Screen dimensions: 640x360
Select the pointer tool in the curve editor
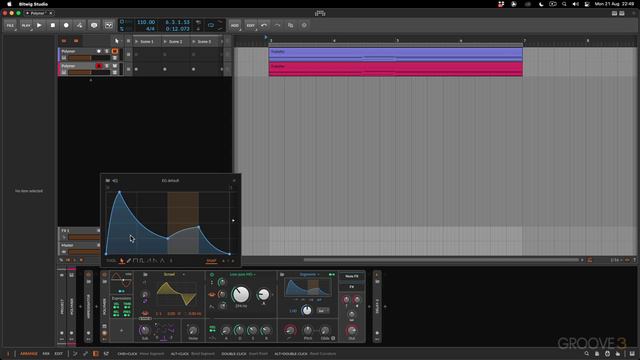[x=122, y=260]
